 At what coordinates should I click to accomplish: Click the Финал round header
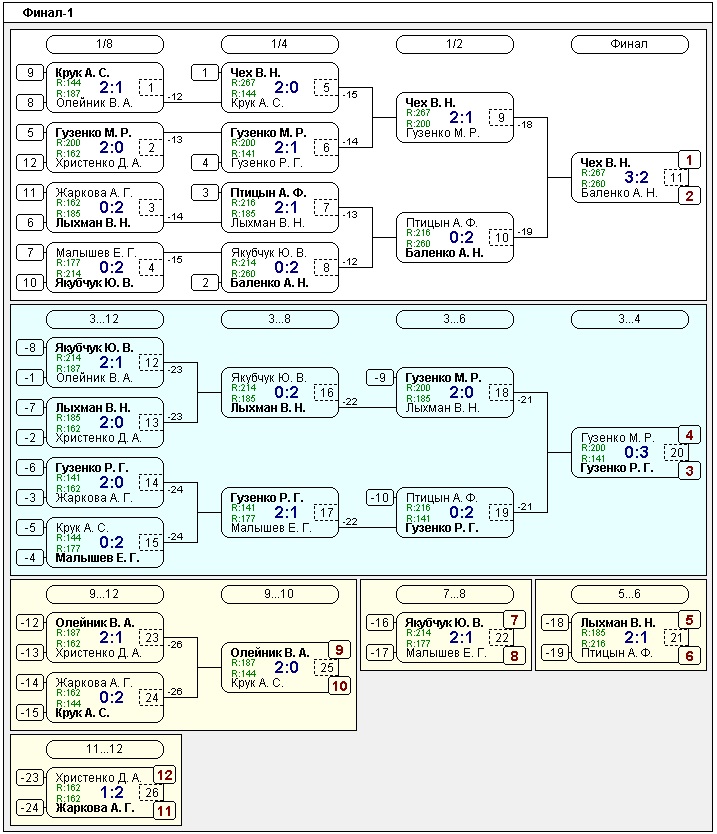click(630, 44)
